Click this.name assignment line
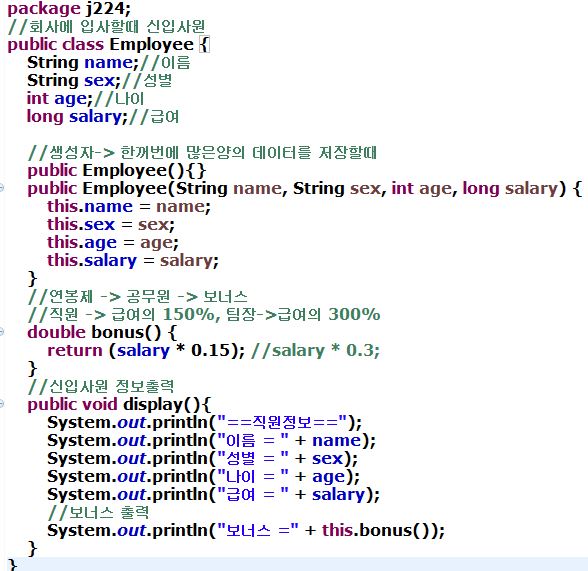 click(129, 207)
